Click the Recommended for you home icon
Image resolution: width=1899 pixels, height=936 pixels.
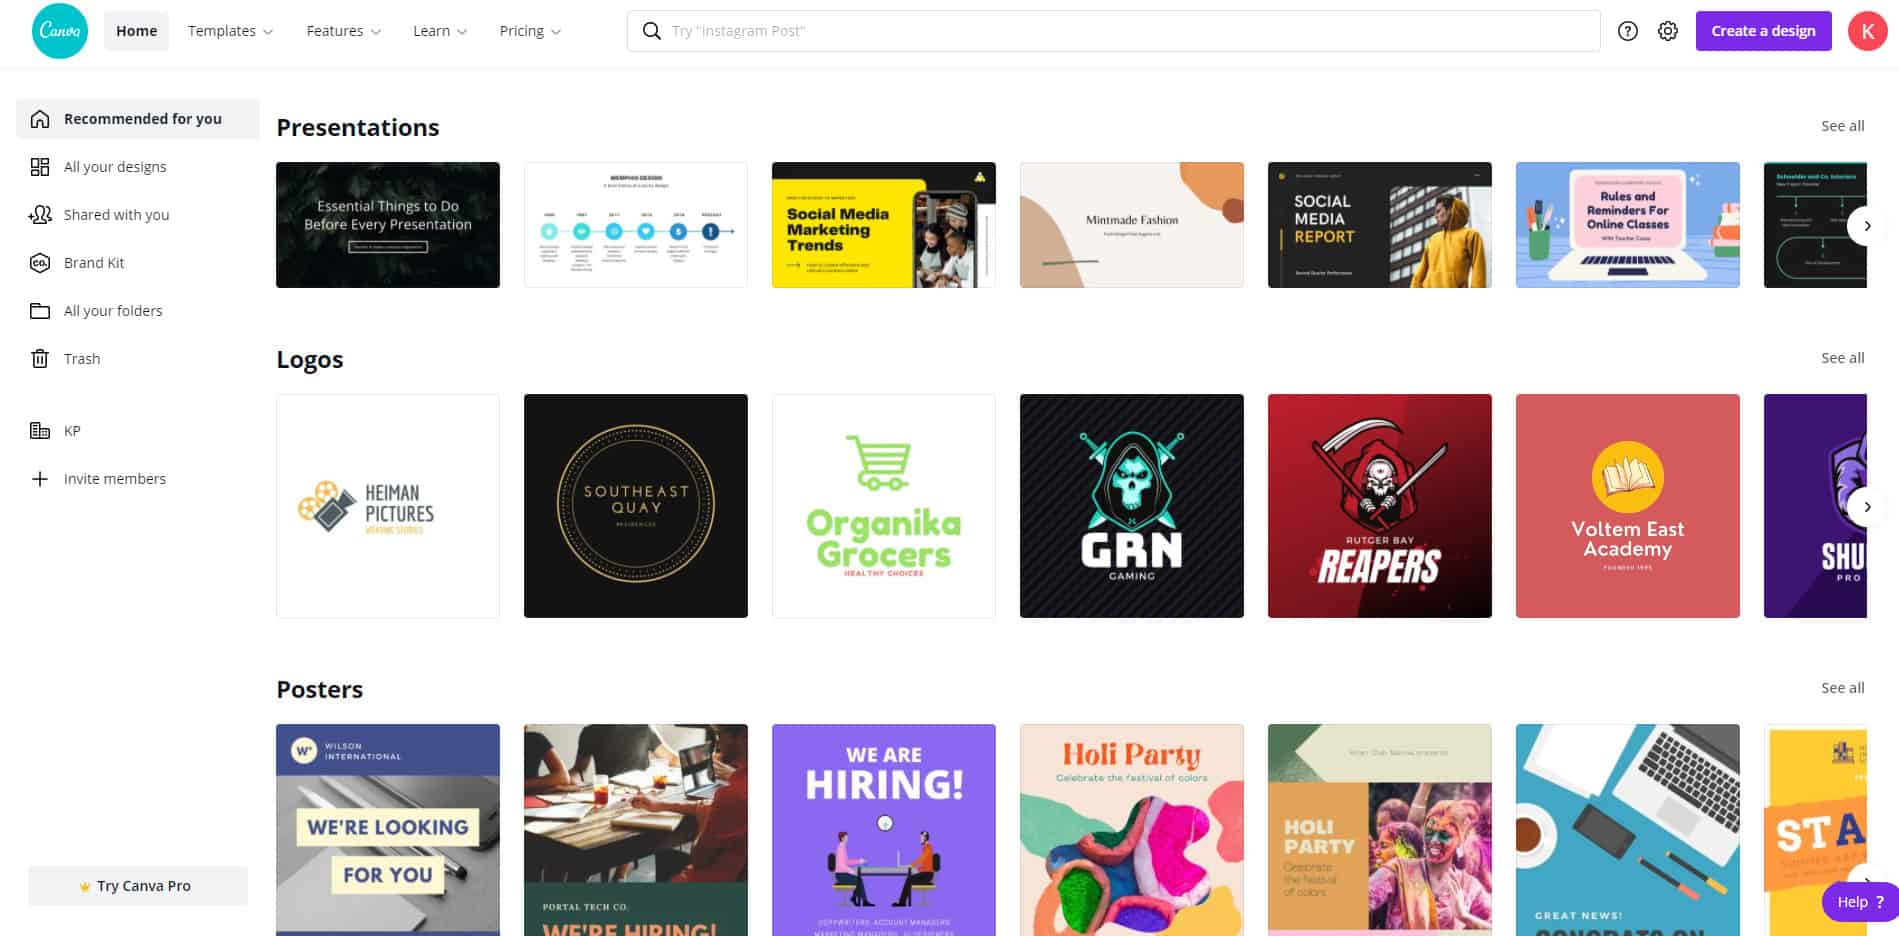coord(40,119)
